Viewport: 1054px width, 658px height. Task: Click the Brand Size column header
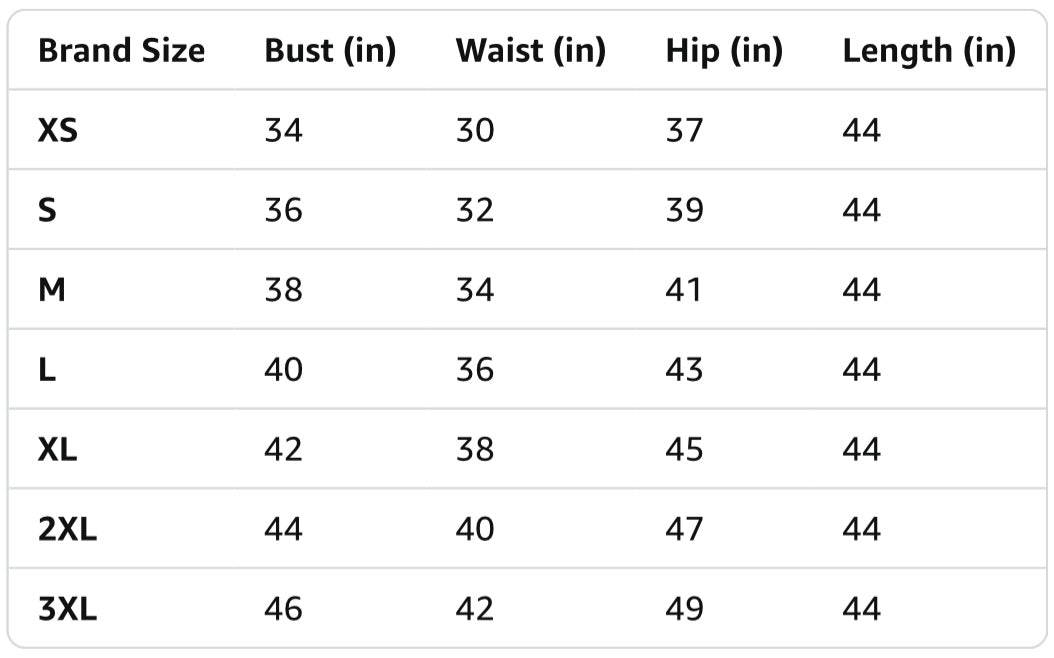122,51
